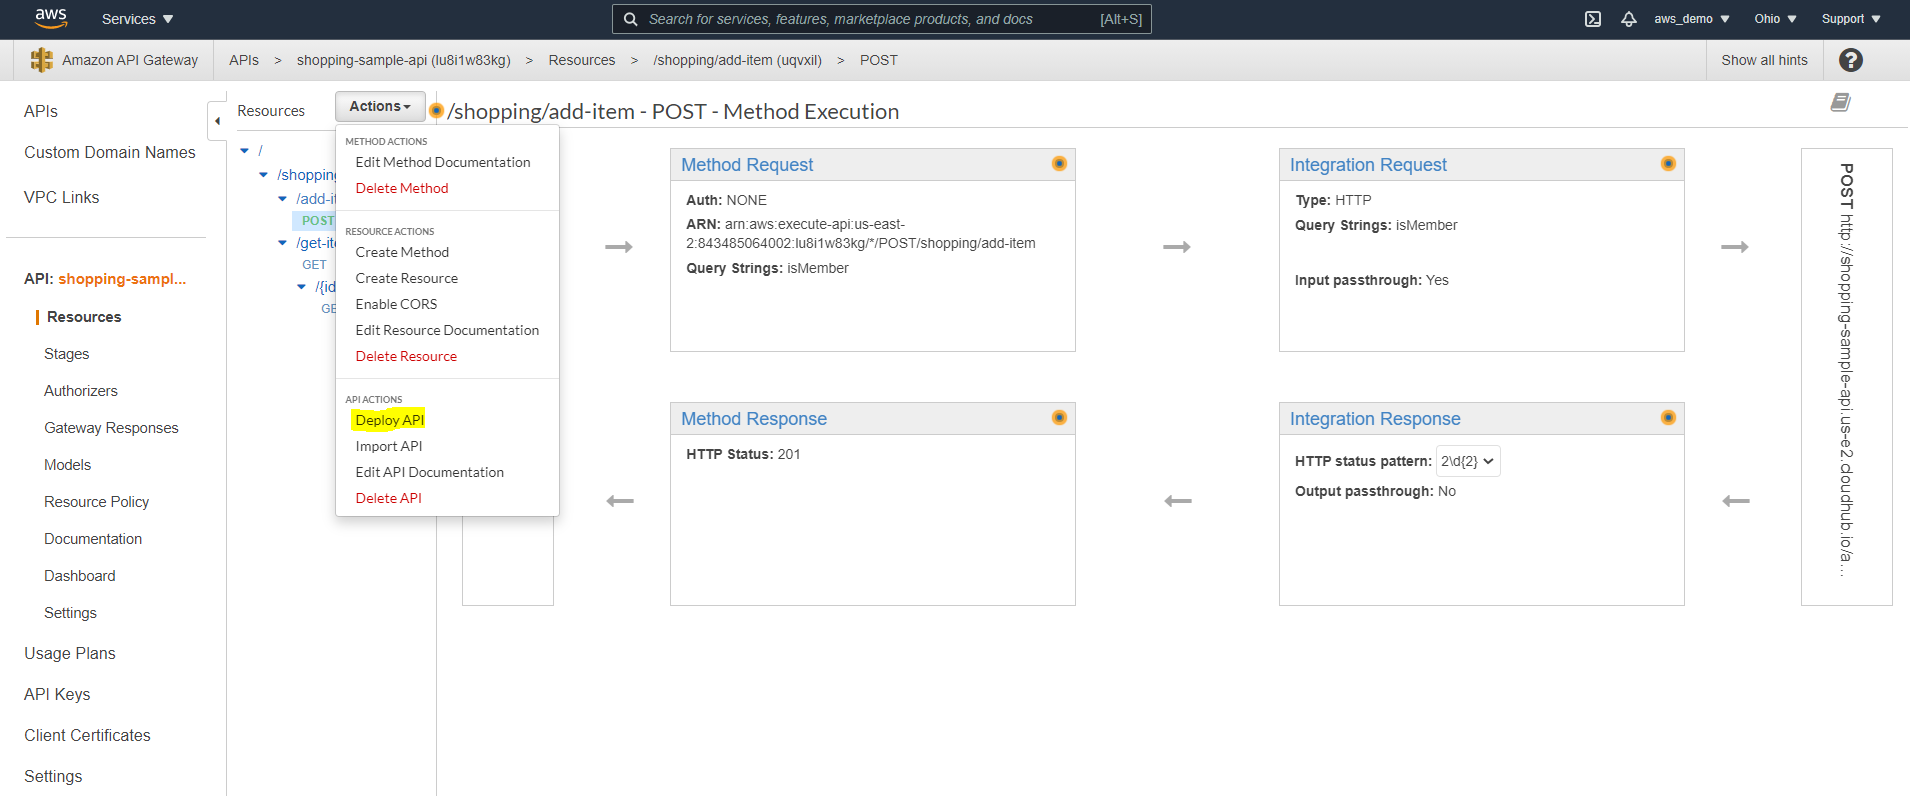
Task: Open the Integration Response settings link
Action: [x=1375, y=419]
